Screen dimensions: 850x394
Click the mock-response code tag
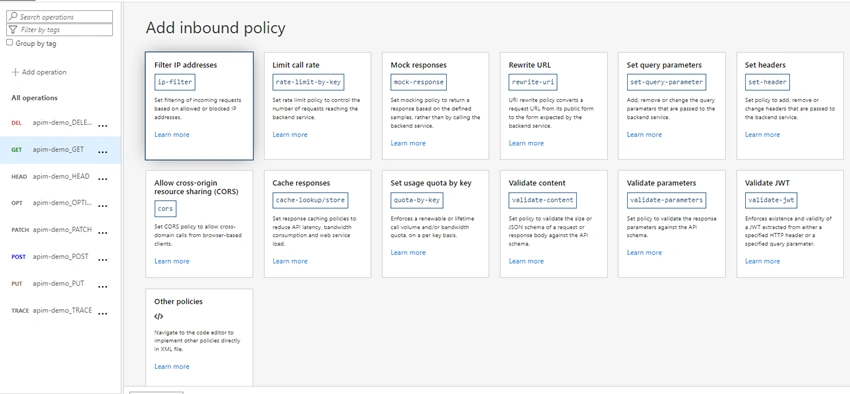point(418,82)
